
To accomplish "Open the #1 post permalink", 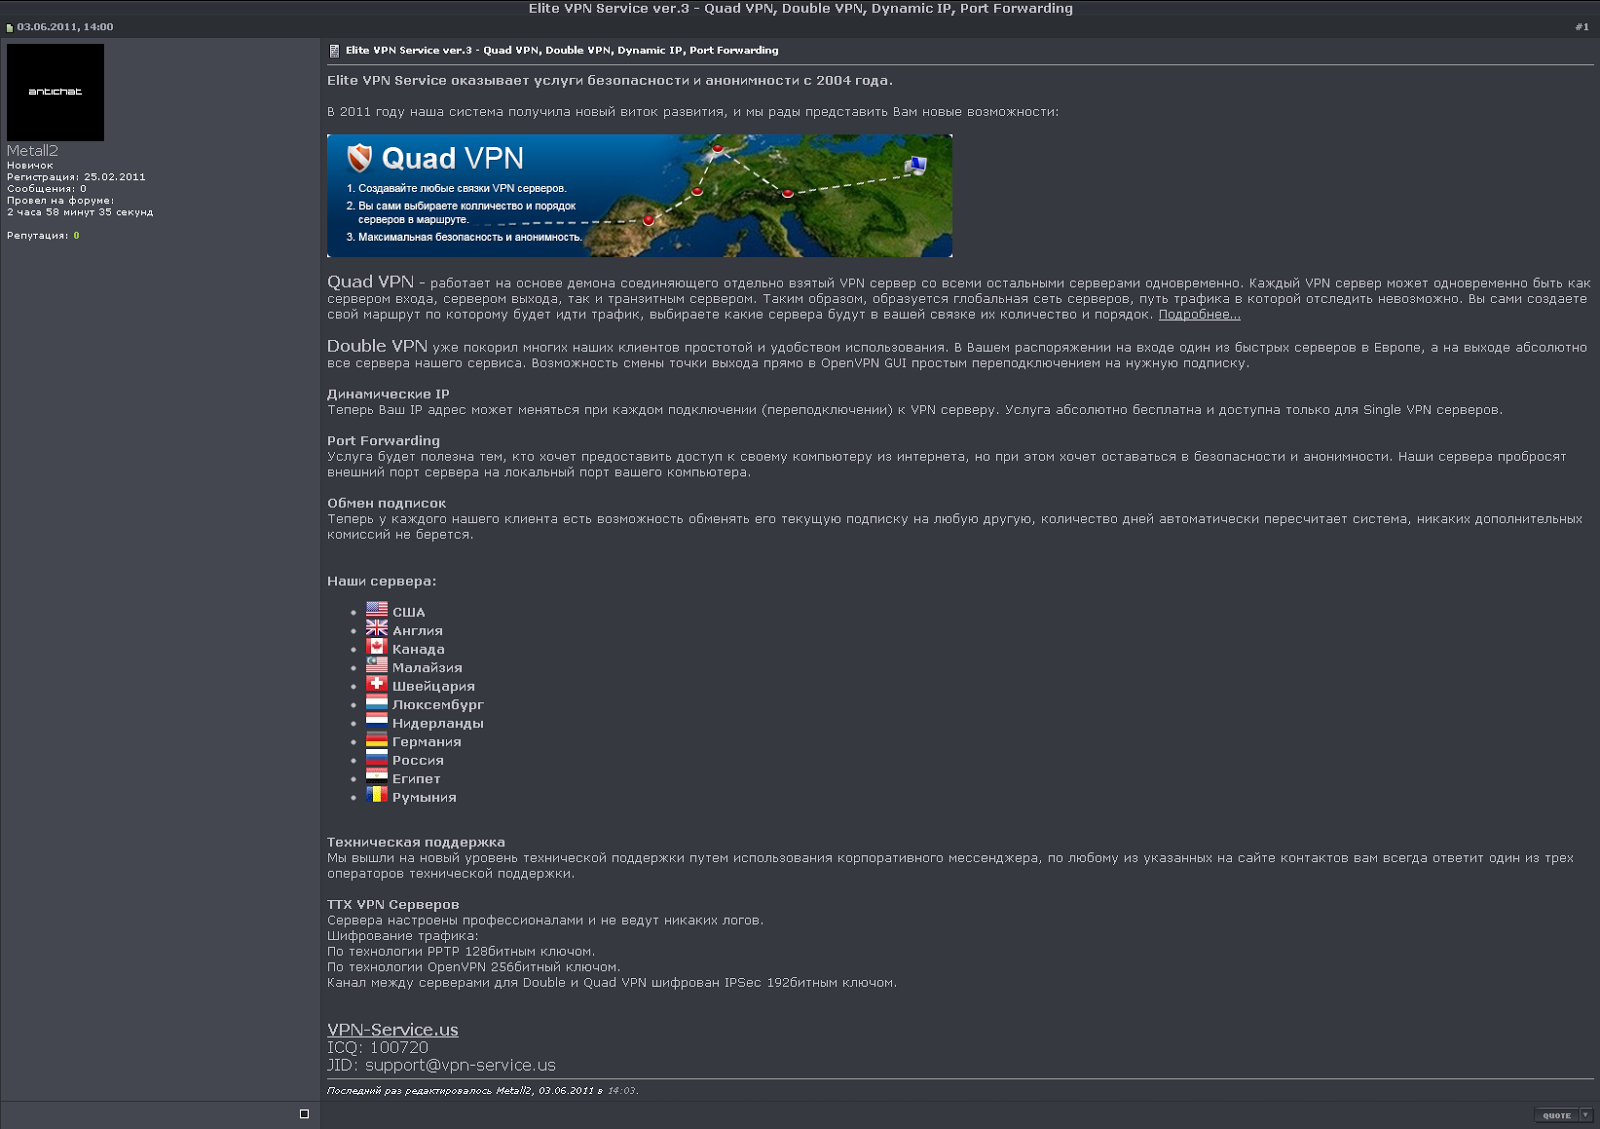I will 1582,27.
